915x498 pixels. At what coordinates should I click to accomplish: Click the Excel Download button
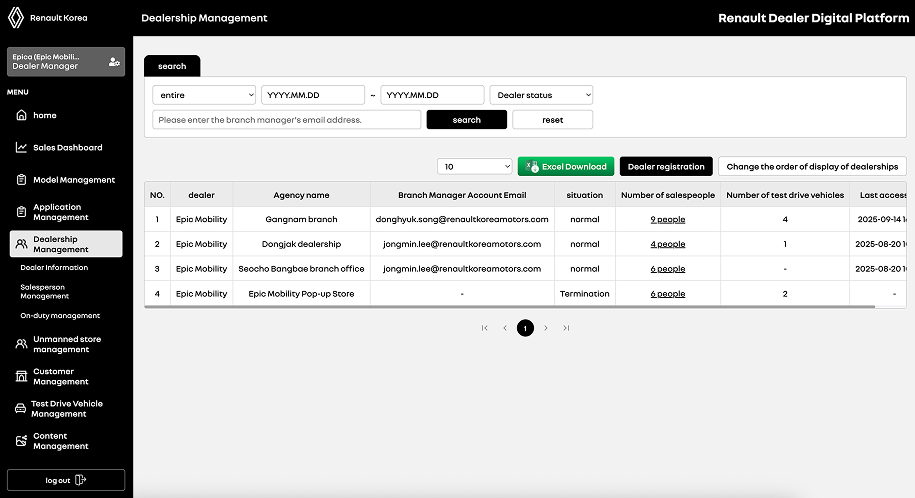coord(566,167)
